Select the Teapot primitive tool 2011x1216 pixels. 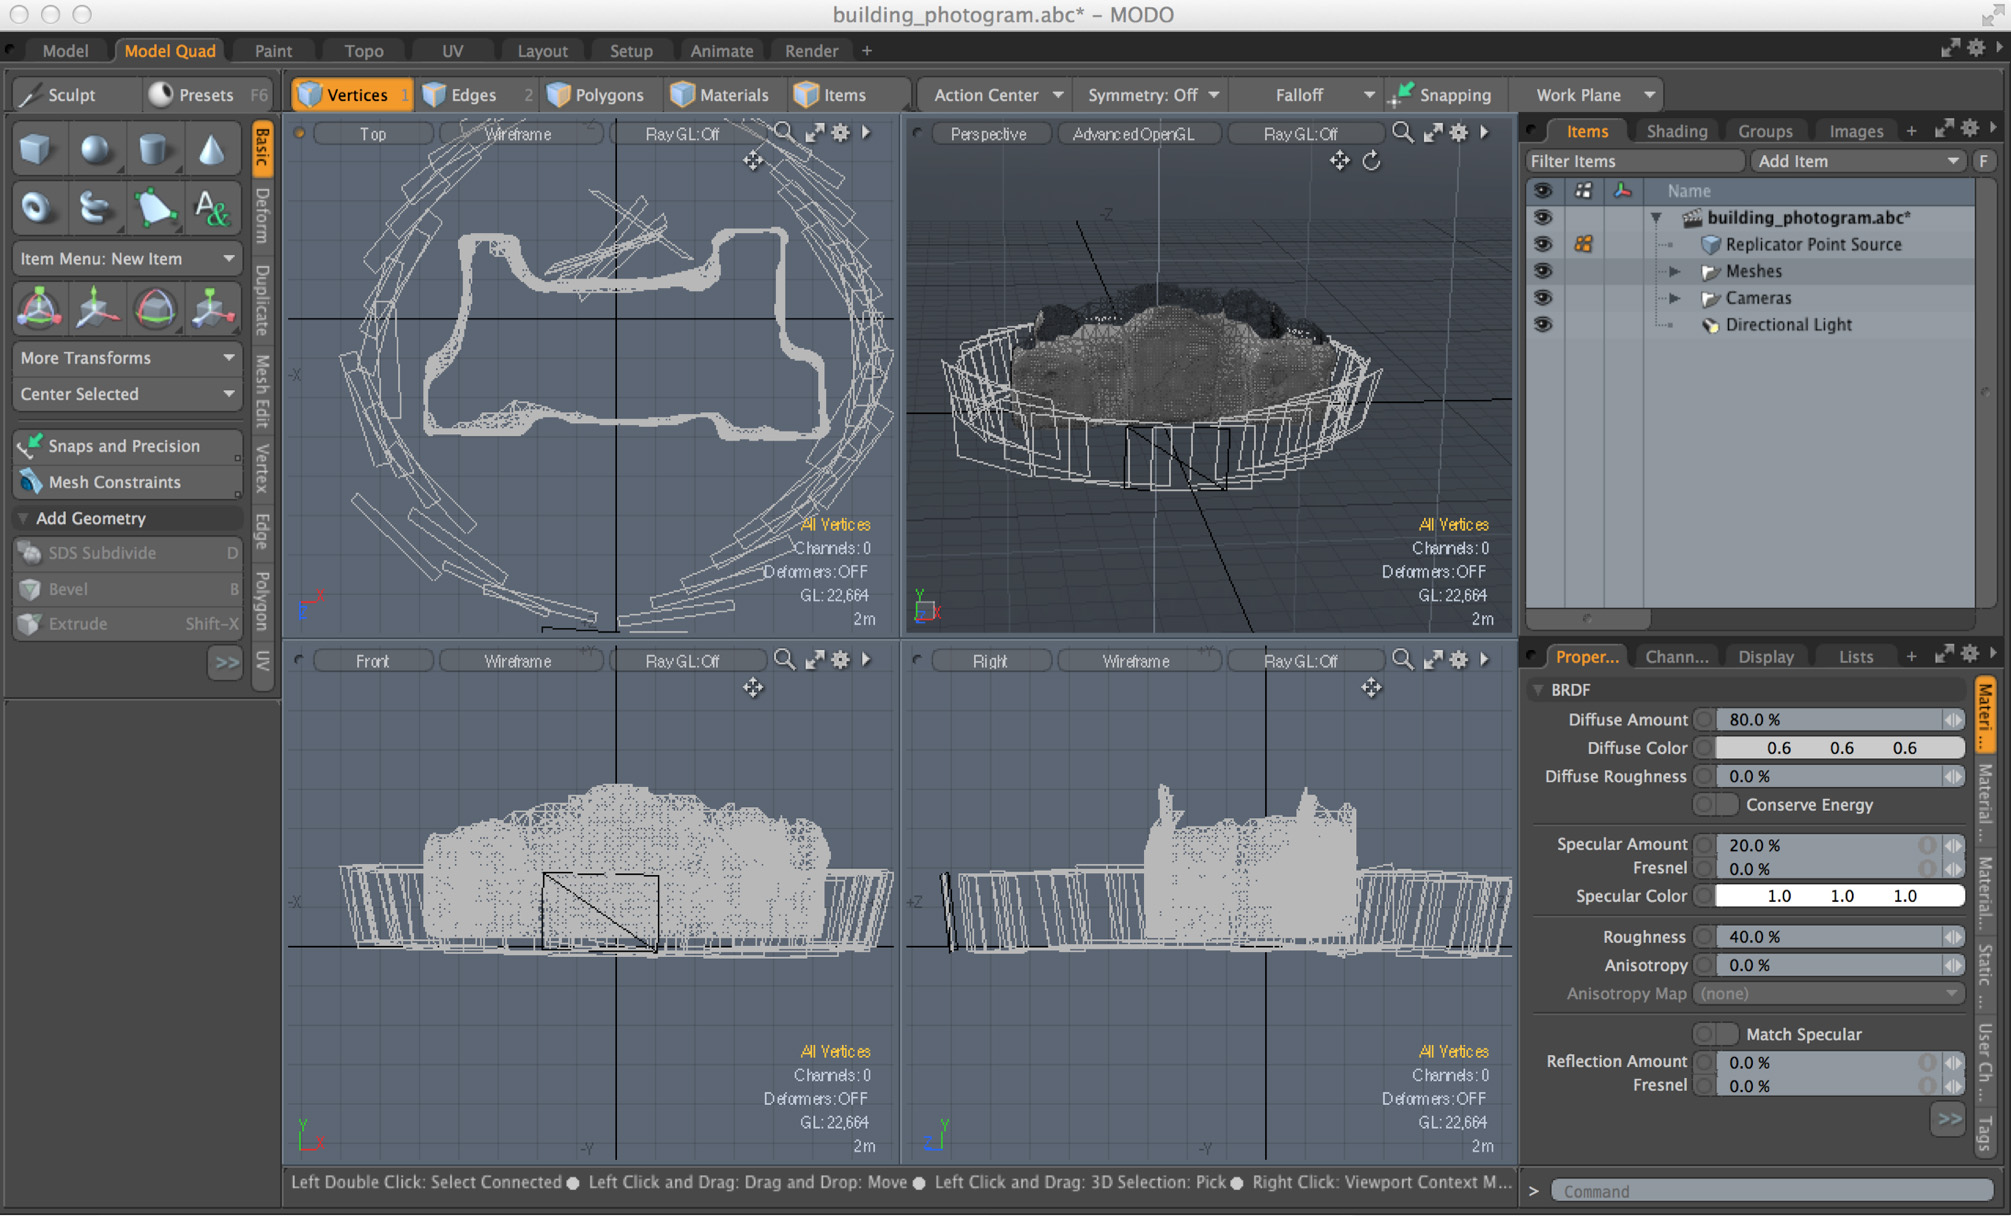click(x=96, y=207)
